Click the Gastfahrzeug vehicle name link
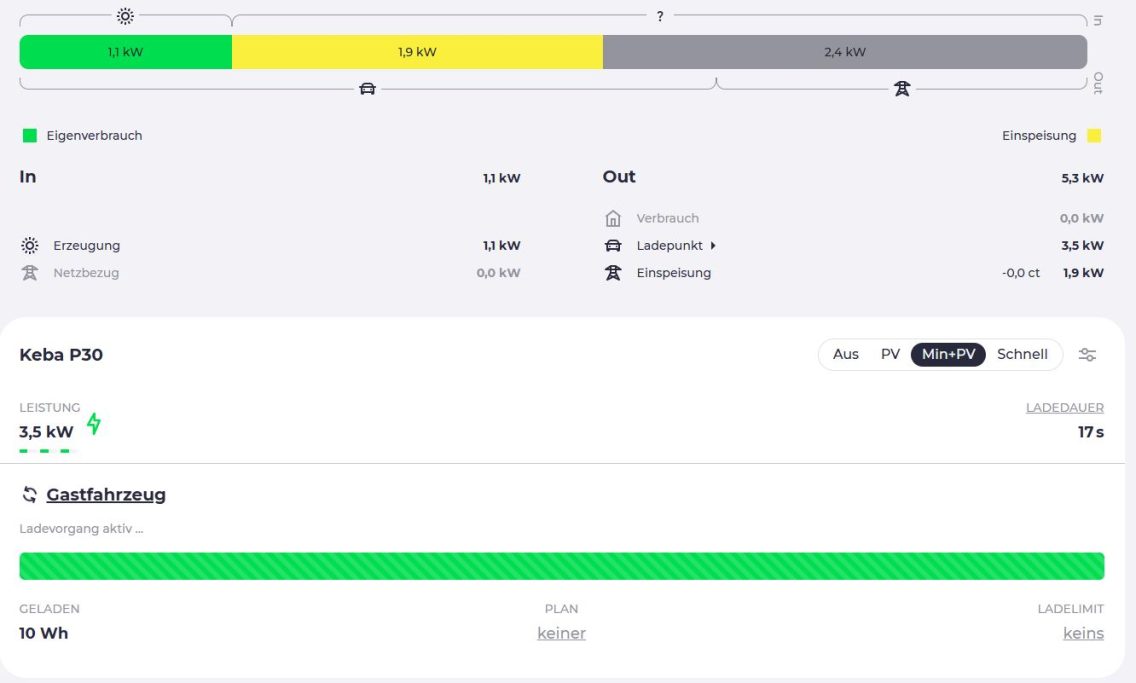This screenshot has height=683, width=1136. point(106,494)
